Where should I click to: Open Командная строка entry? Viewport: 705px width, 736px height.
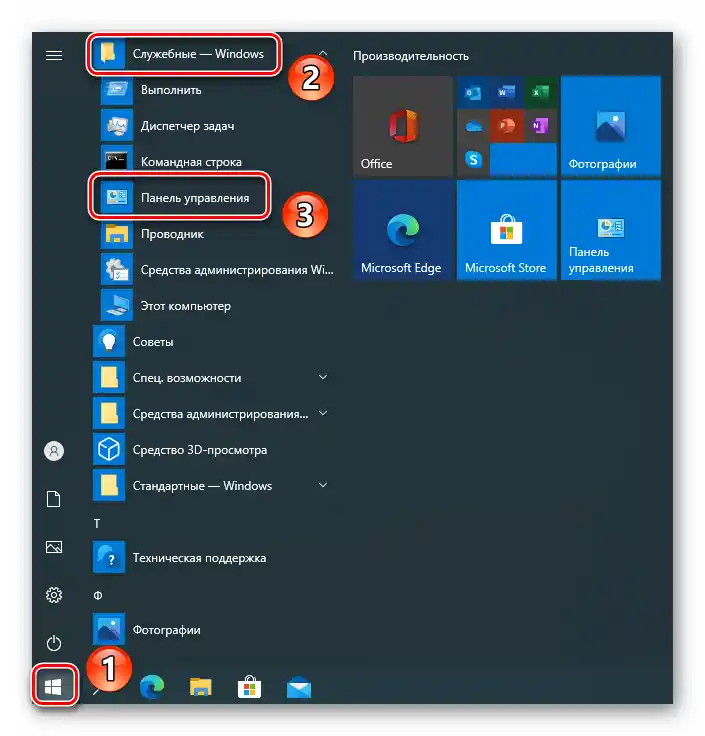pos(214,162)
